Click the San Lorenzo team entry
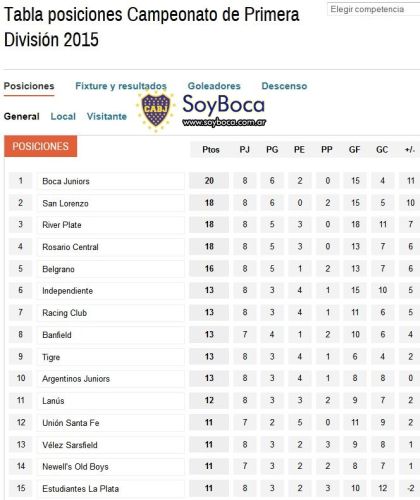 (65, 203)
